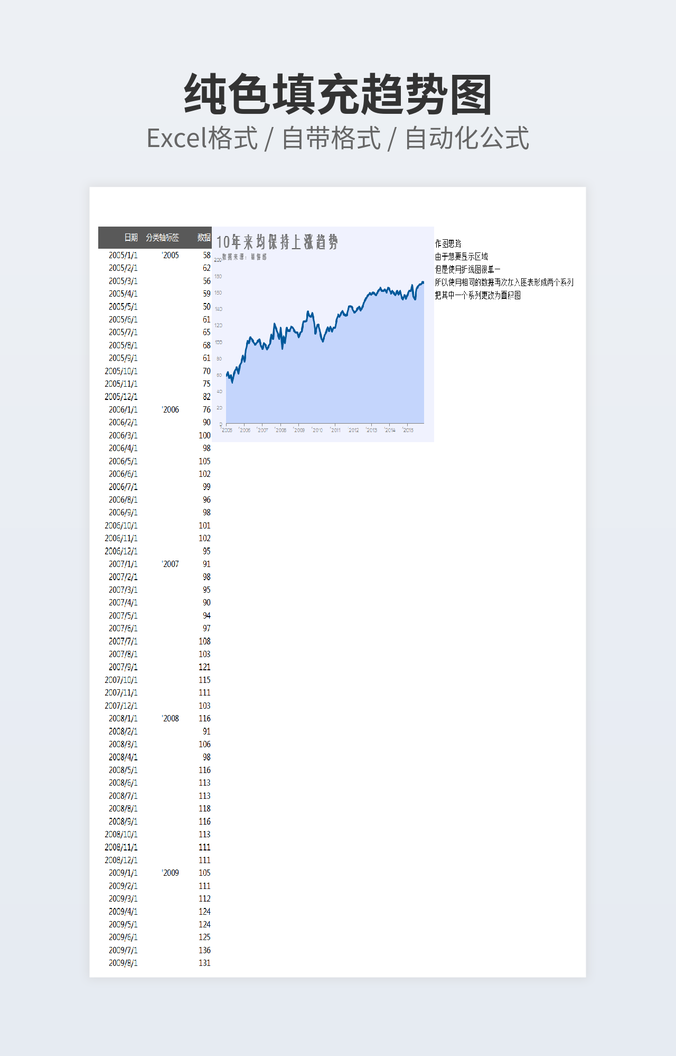Image resolution: width=676 pixels, height=1056 pixels.
Task: Select the '2006 category label cell
Action: click(170, 410)
